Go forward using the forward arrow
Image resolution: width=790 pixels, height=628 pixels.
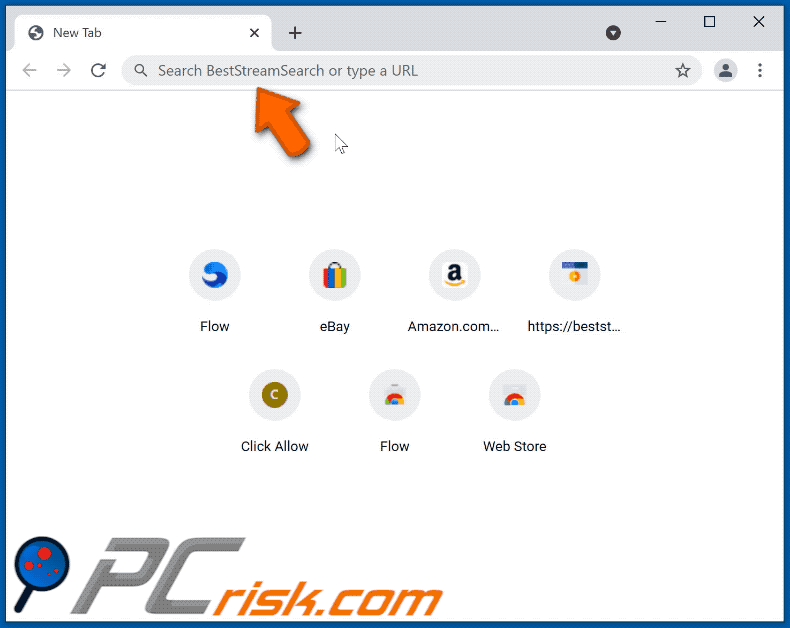[x=64, y=70]
